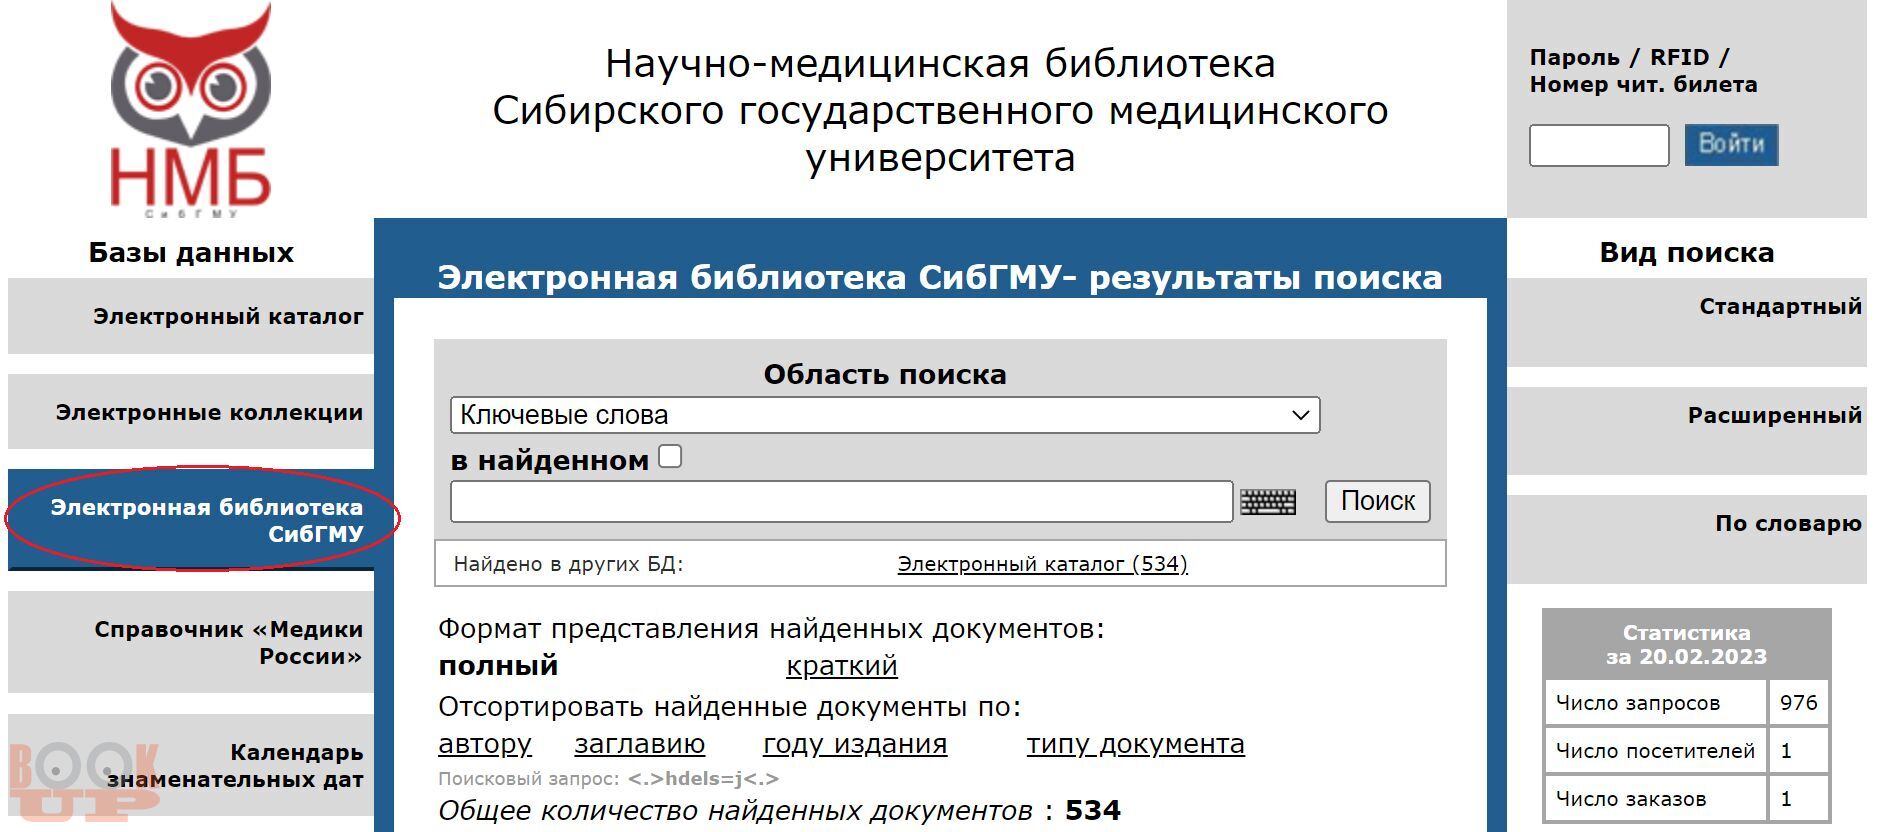The height and width of the screenshot is (832, 1881).
Task: Open 'Электронные коллекции' database
Action: tap(209, 413)
